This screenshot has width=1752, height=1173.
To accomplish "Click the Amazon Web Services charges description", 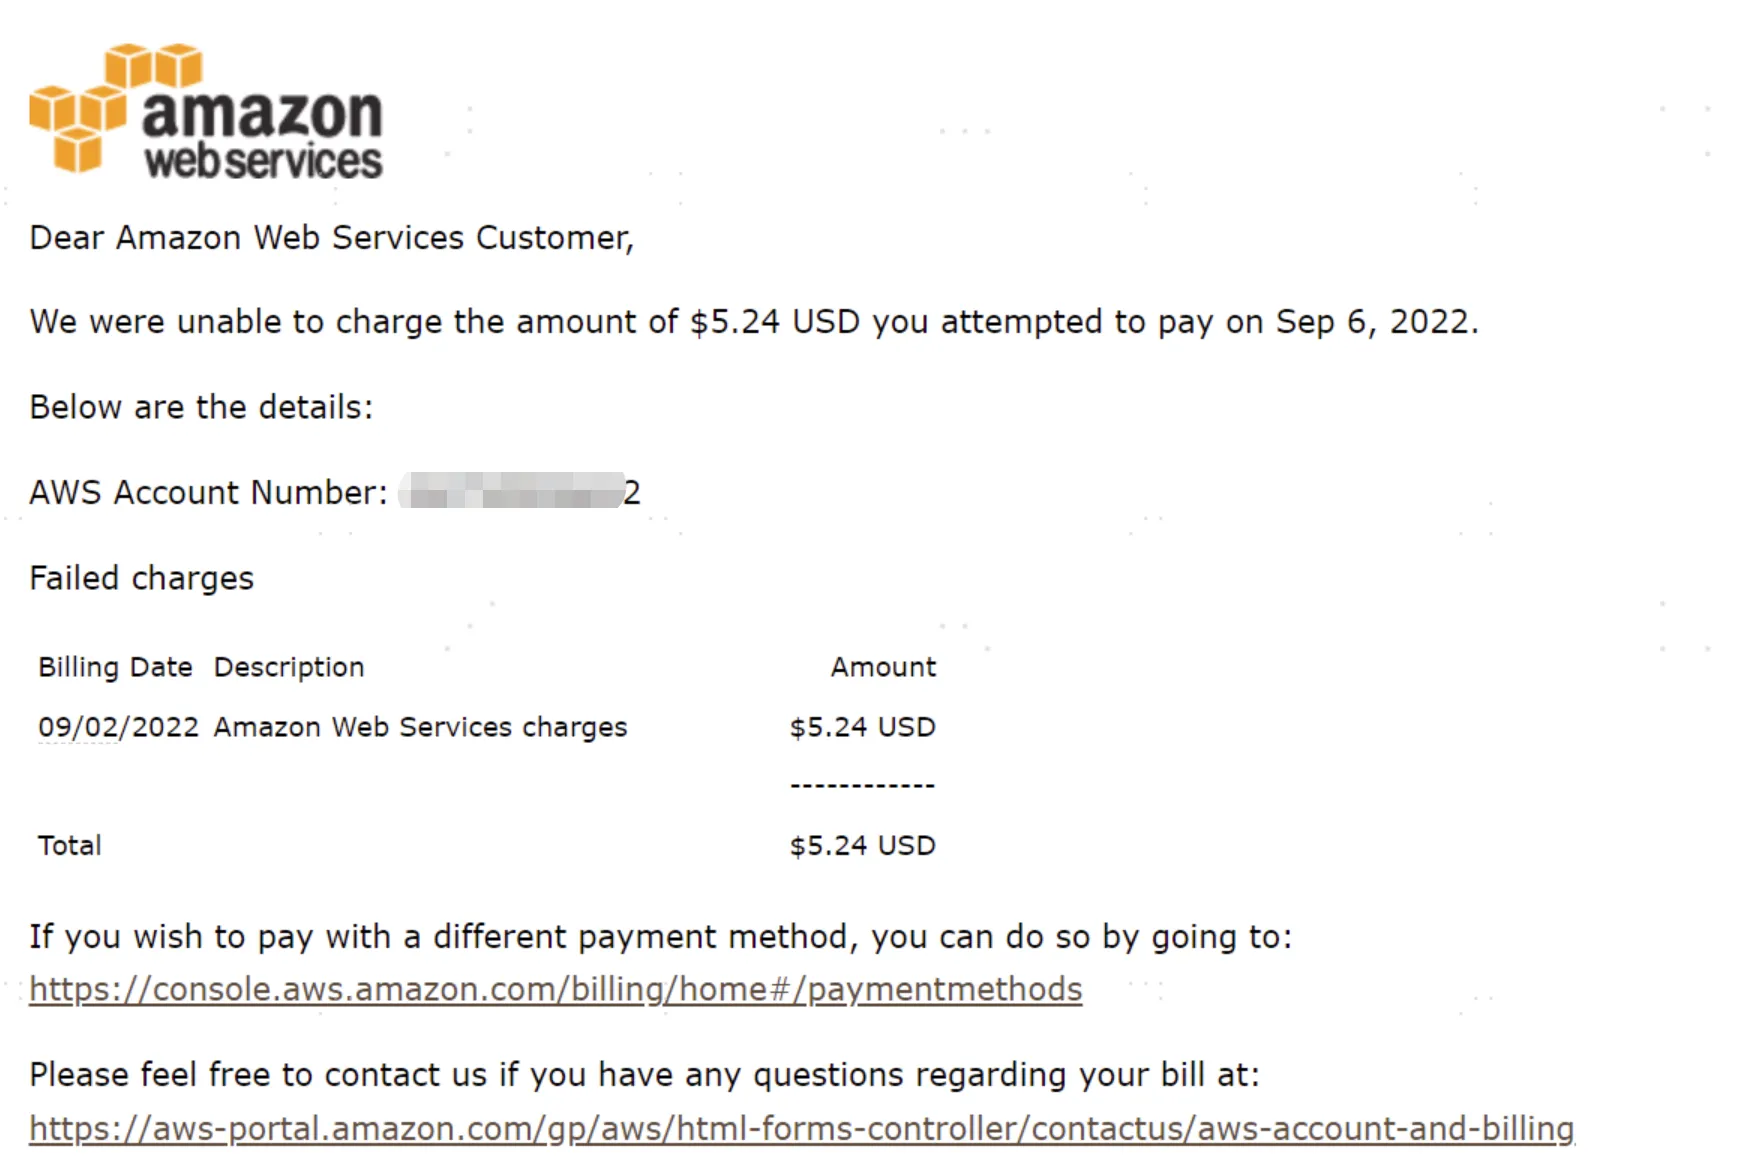I will pos(420,727).
